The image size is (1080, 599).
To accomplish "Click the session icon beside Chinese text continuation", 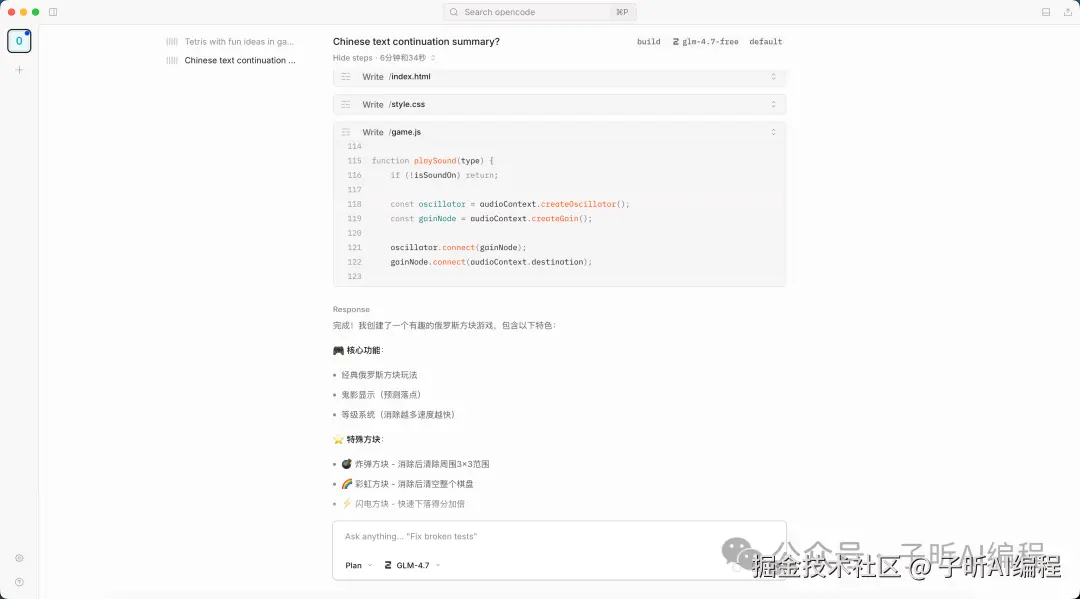I will coord(172,61).
